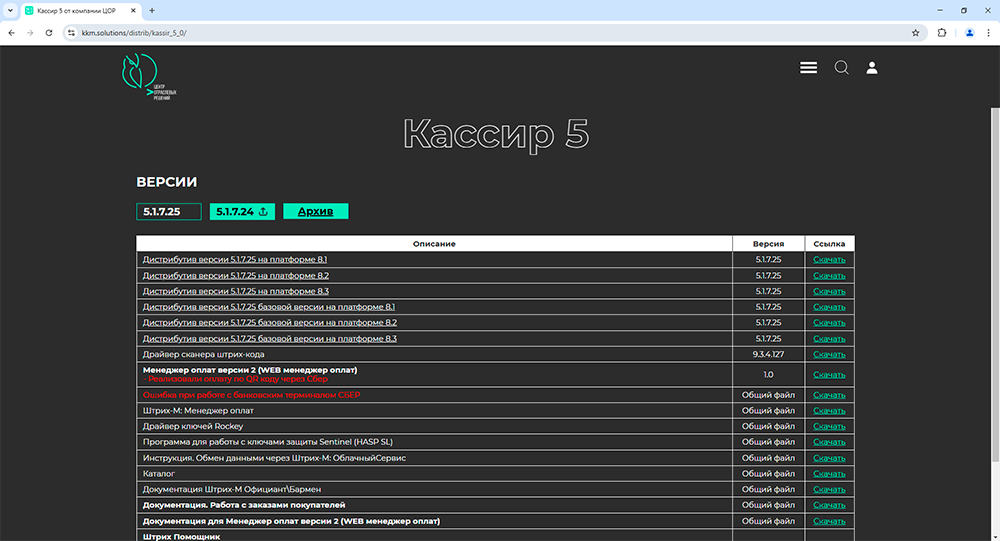Expand the tab search dropdown arrow
The image size is (1000, 541).
coord(10,10)
